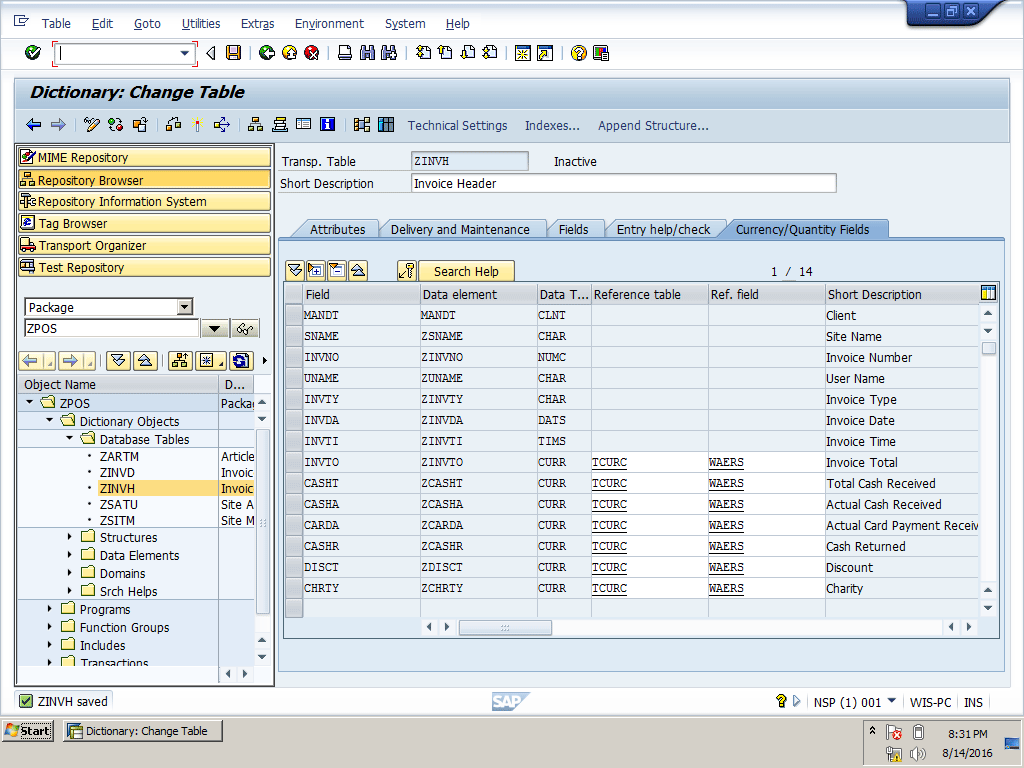1024x768 pixels.
Task: Activate table using the matchstick icon
Action: coord(197,125)
